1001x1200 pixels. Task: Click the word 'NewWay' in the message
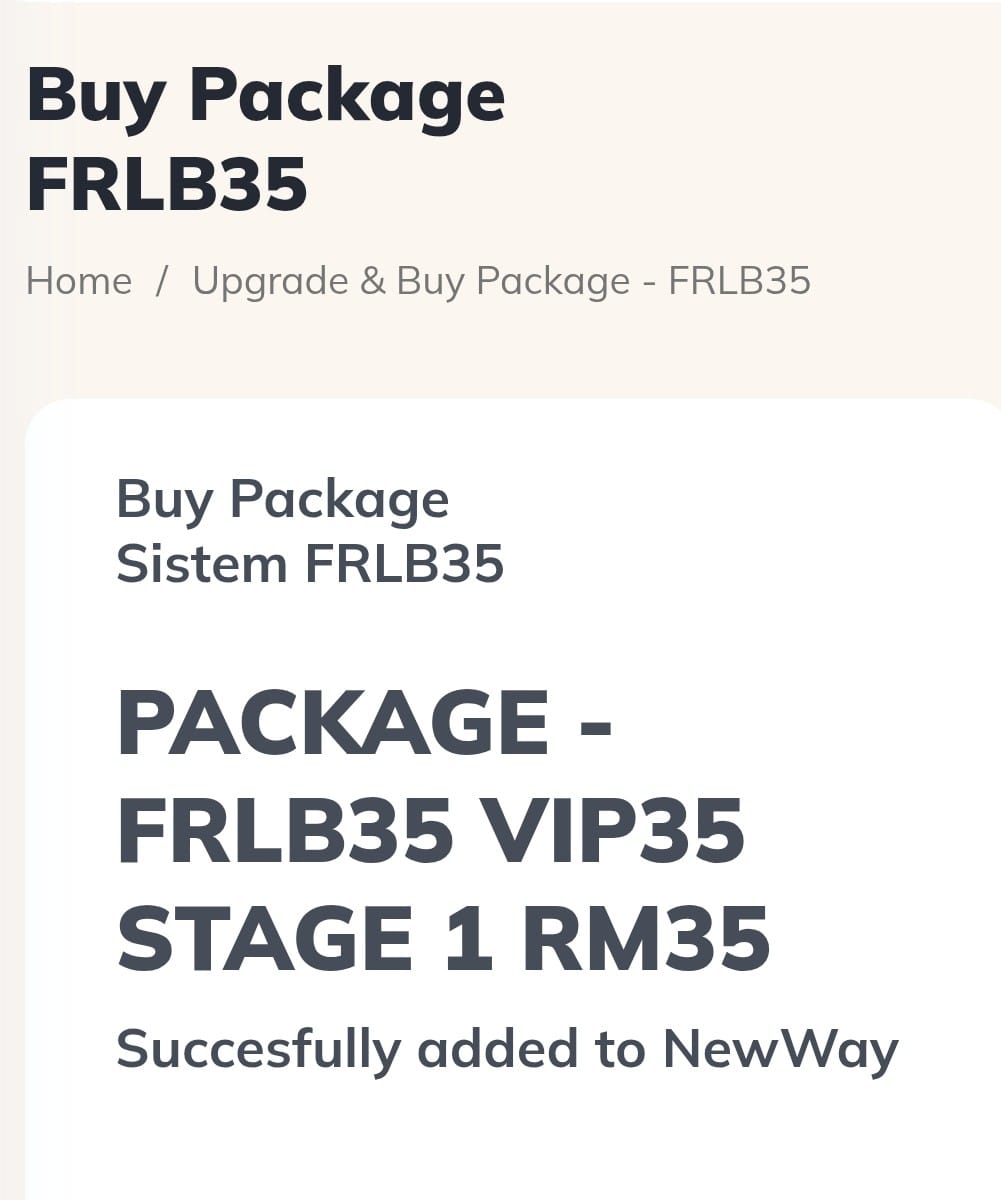(x=781, y=1049)
